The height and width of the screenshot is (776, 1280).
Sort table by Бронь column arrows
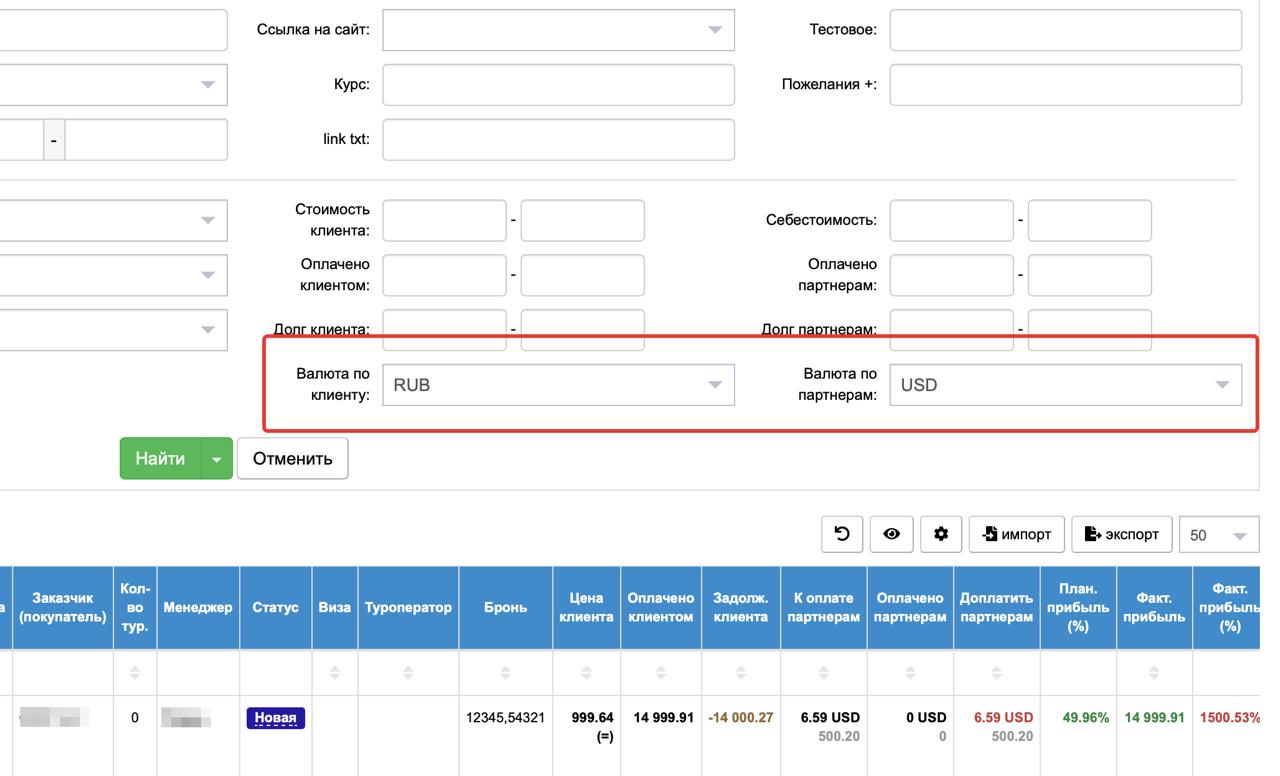(505, 673)
